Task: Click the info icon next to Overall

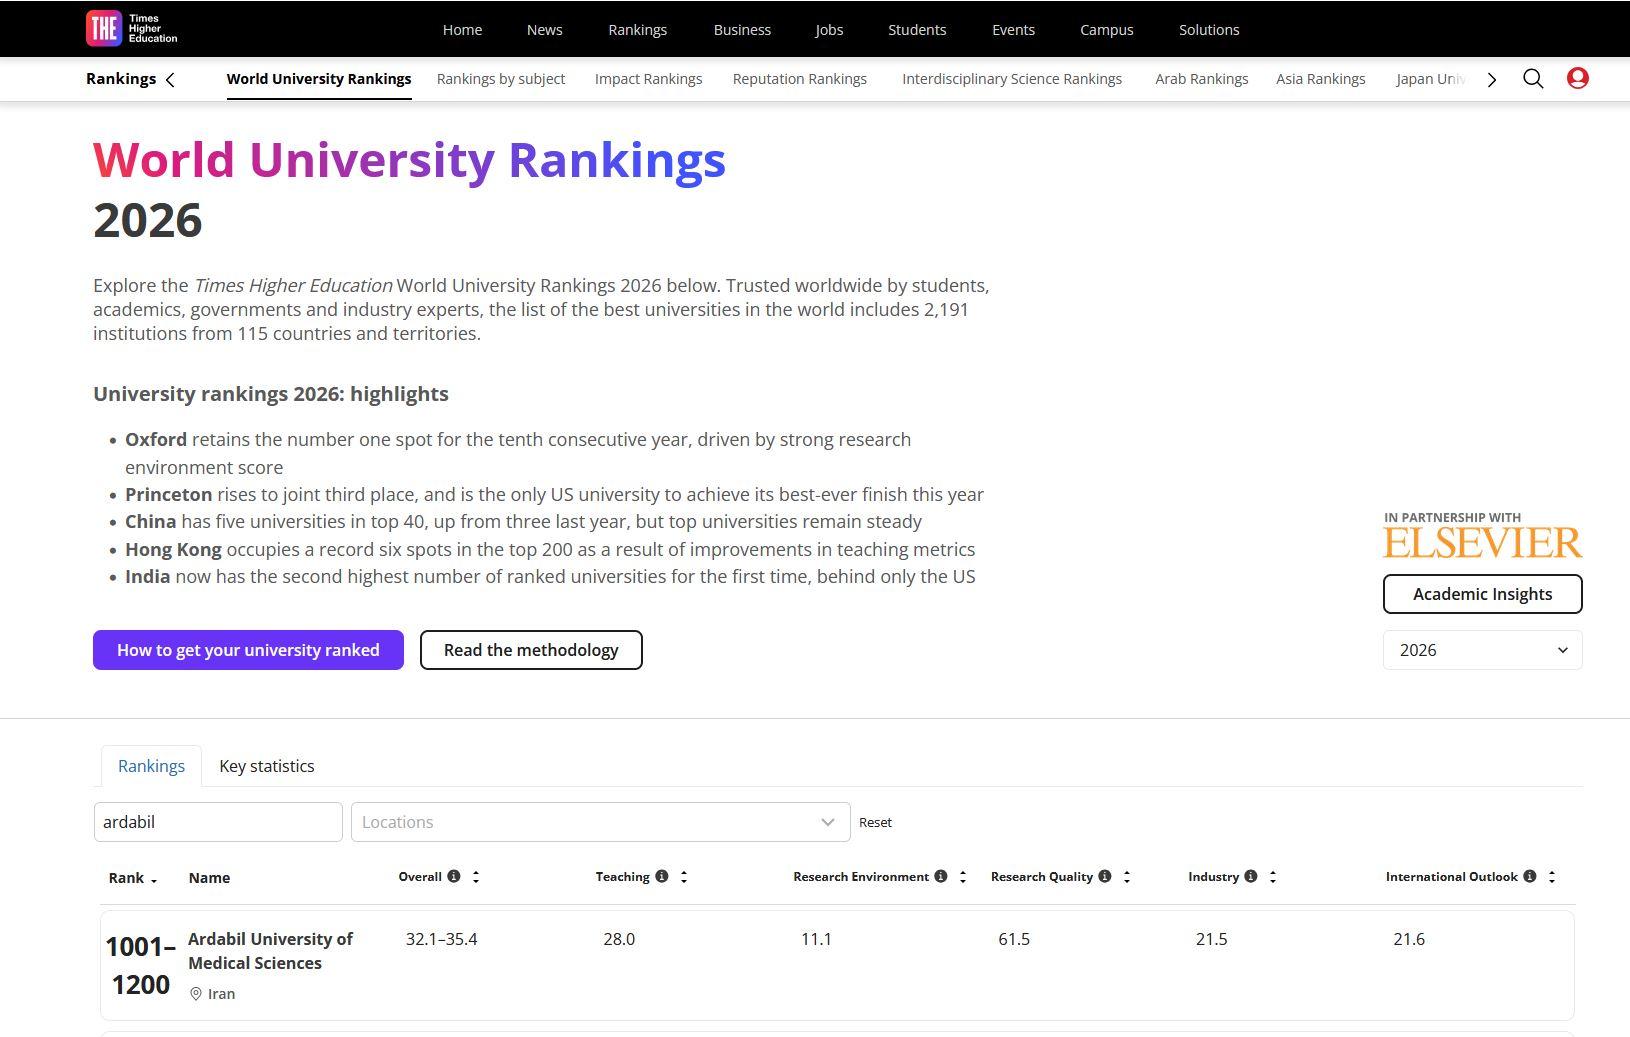Action: [x=454, y=877]
